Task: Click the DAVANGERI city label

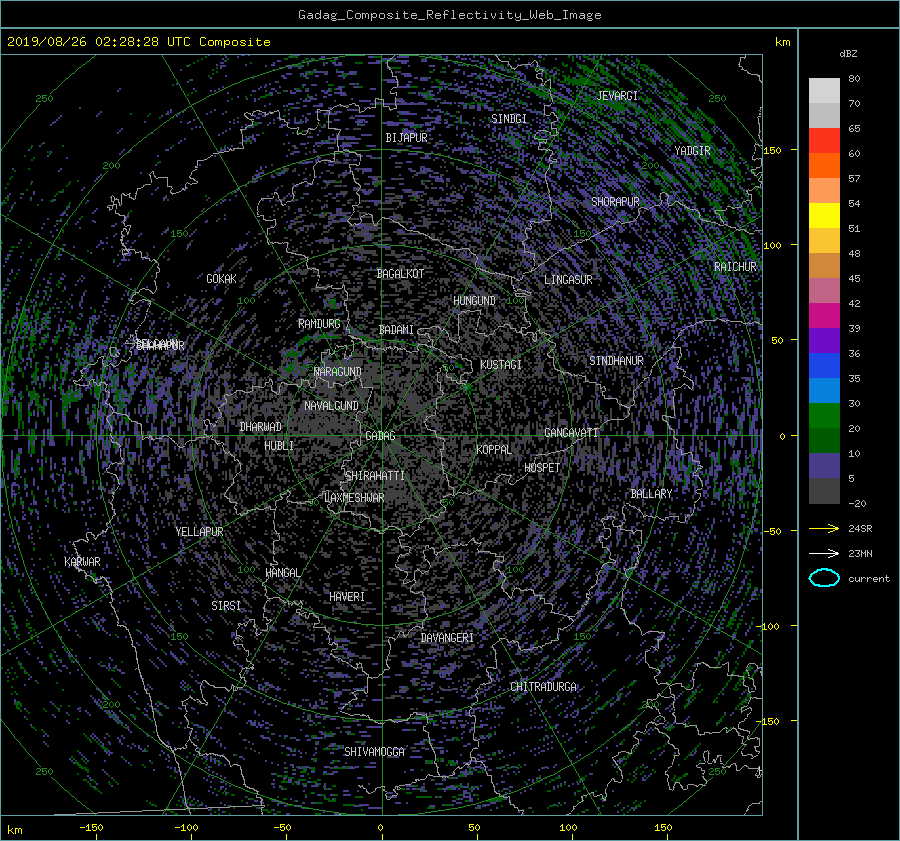Action: point(447,638)
